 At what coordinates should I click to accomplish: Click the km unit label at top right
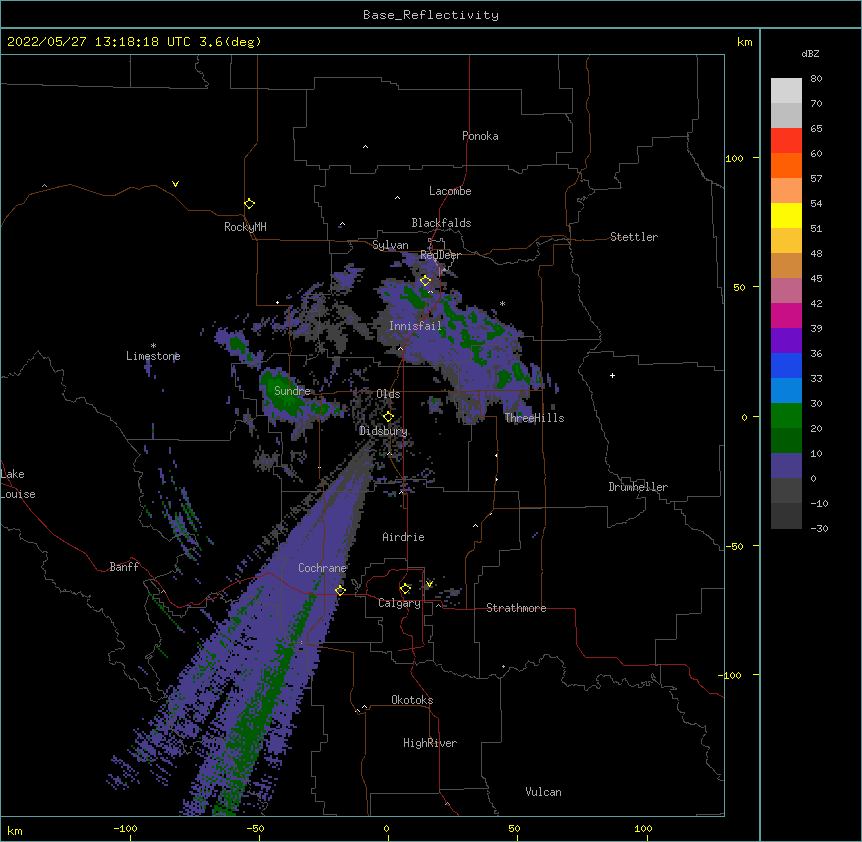click(744, 42)
